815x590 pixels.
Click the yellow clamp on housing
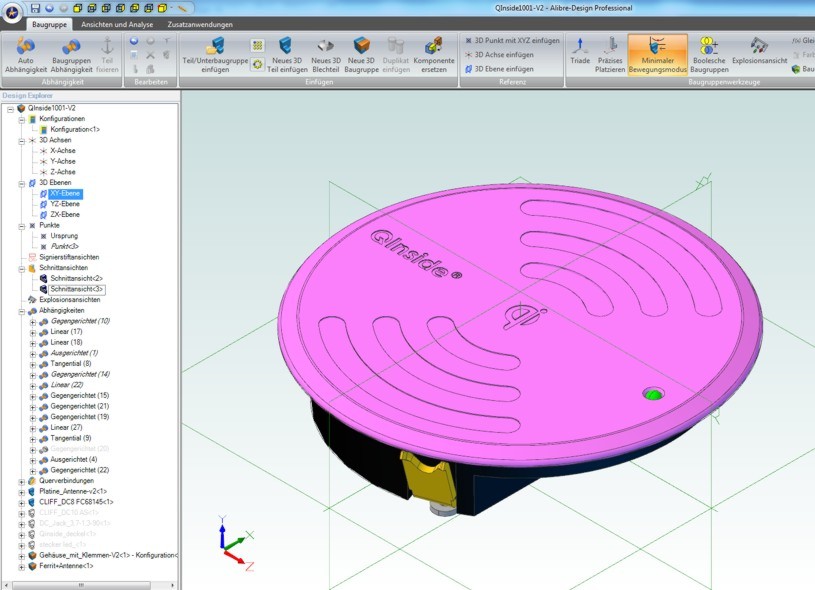pyautogui.click(x=427, y=479)
